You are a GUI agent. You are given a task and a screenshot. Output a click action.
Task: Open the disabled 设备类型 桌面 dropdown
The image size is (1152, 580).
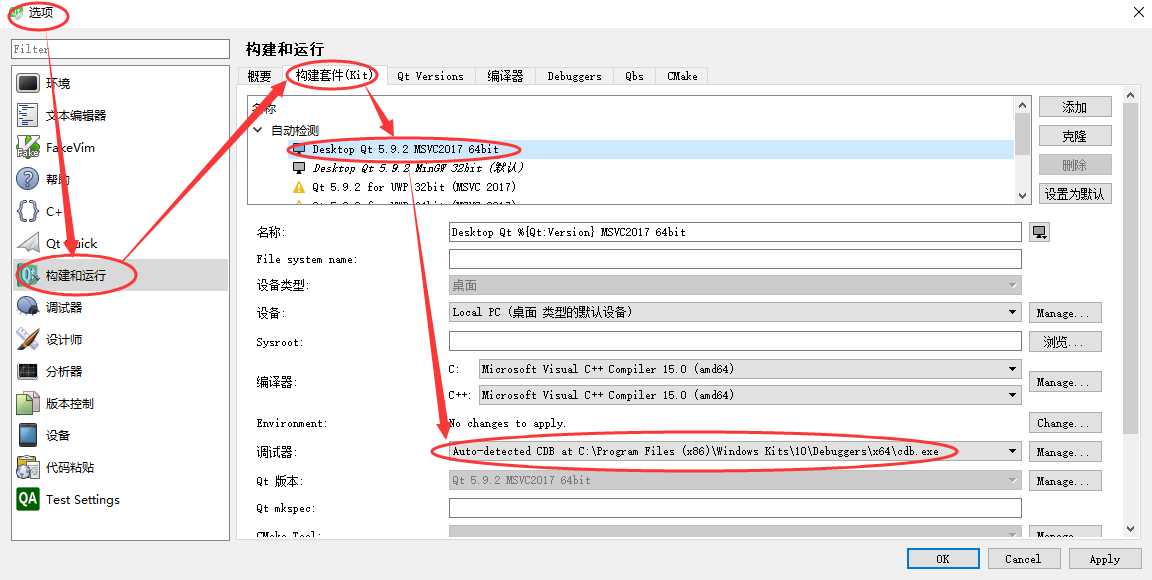click(735, 285)
